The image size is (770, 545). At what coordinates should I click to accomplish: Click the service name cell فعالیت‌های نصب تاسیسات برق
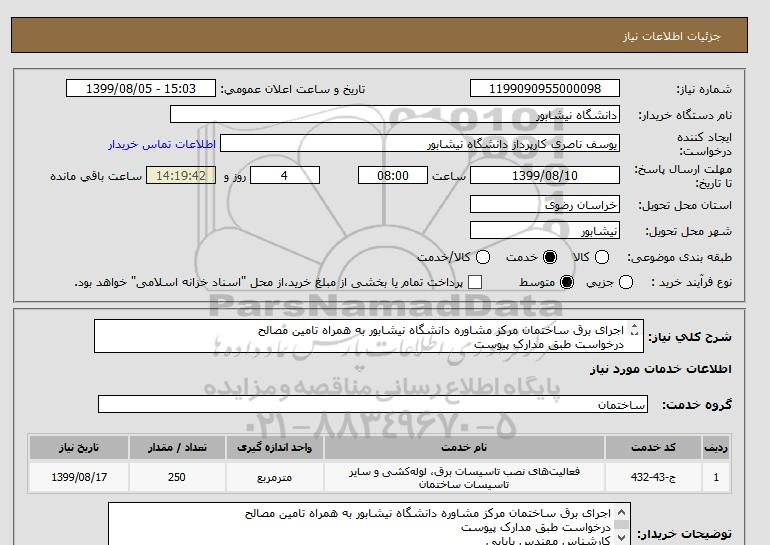click(x=464, y=477)
